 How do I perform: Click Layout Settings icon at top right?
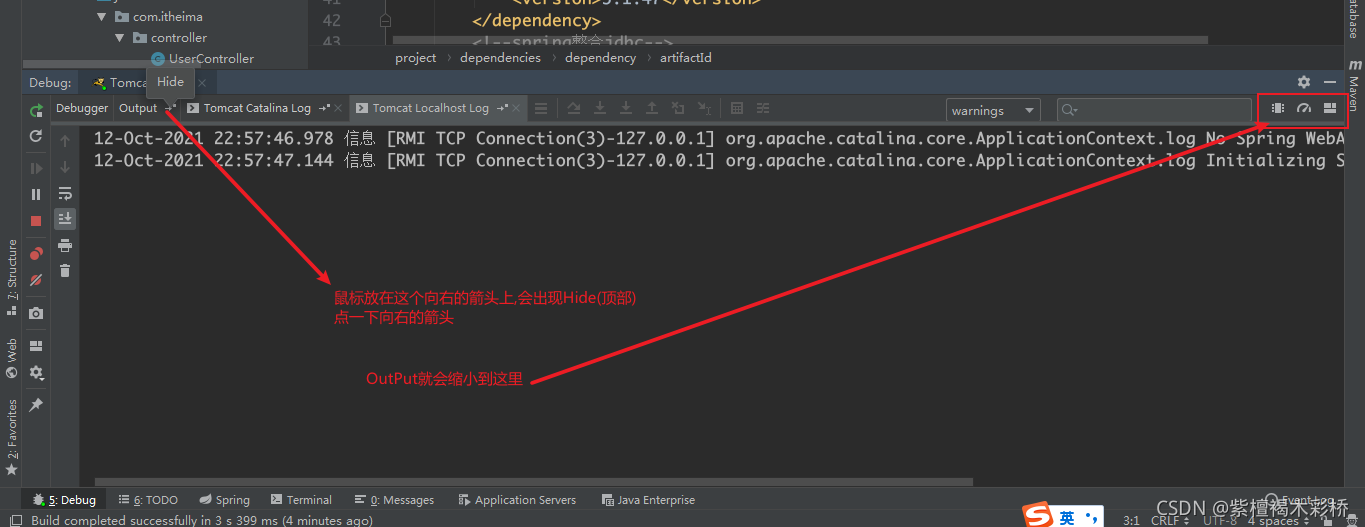click(1330, 108)
